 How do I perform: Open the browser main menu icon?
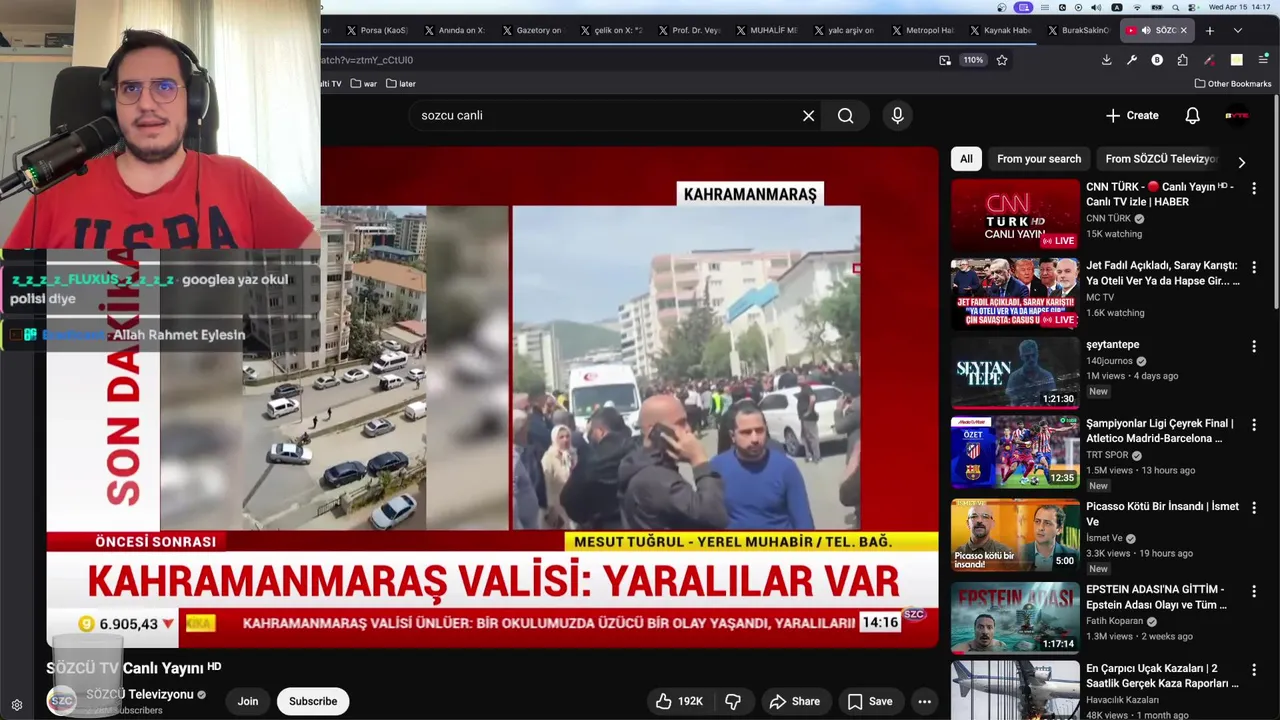[x=1263, y=60]
